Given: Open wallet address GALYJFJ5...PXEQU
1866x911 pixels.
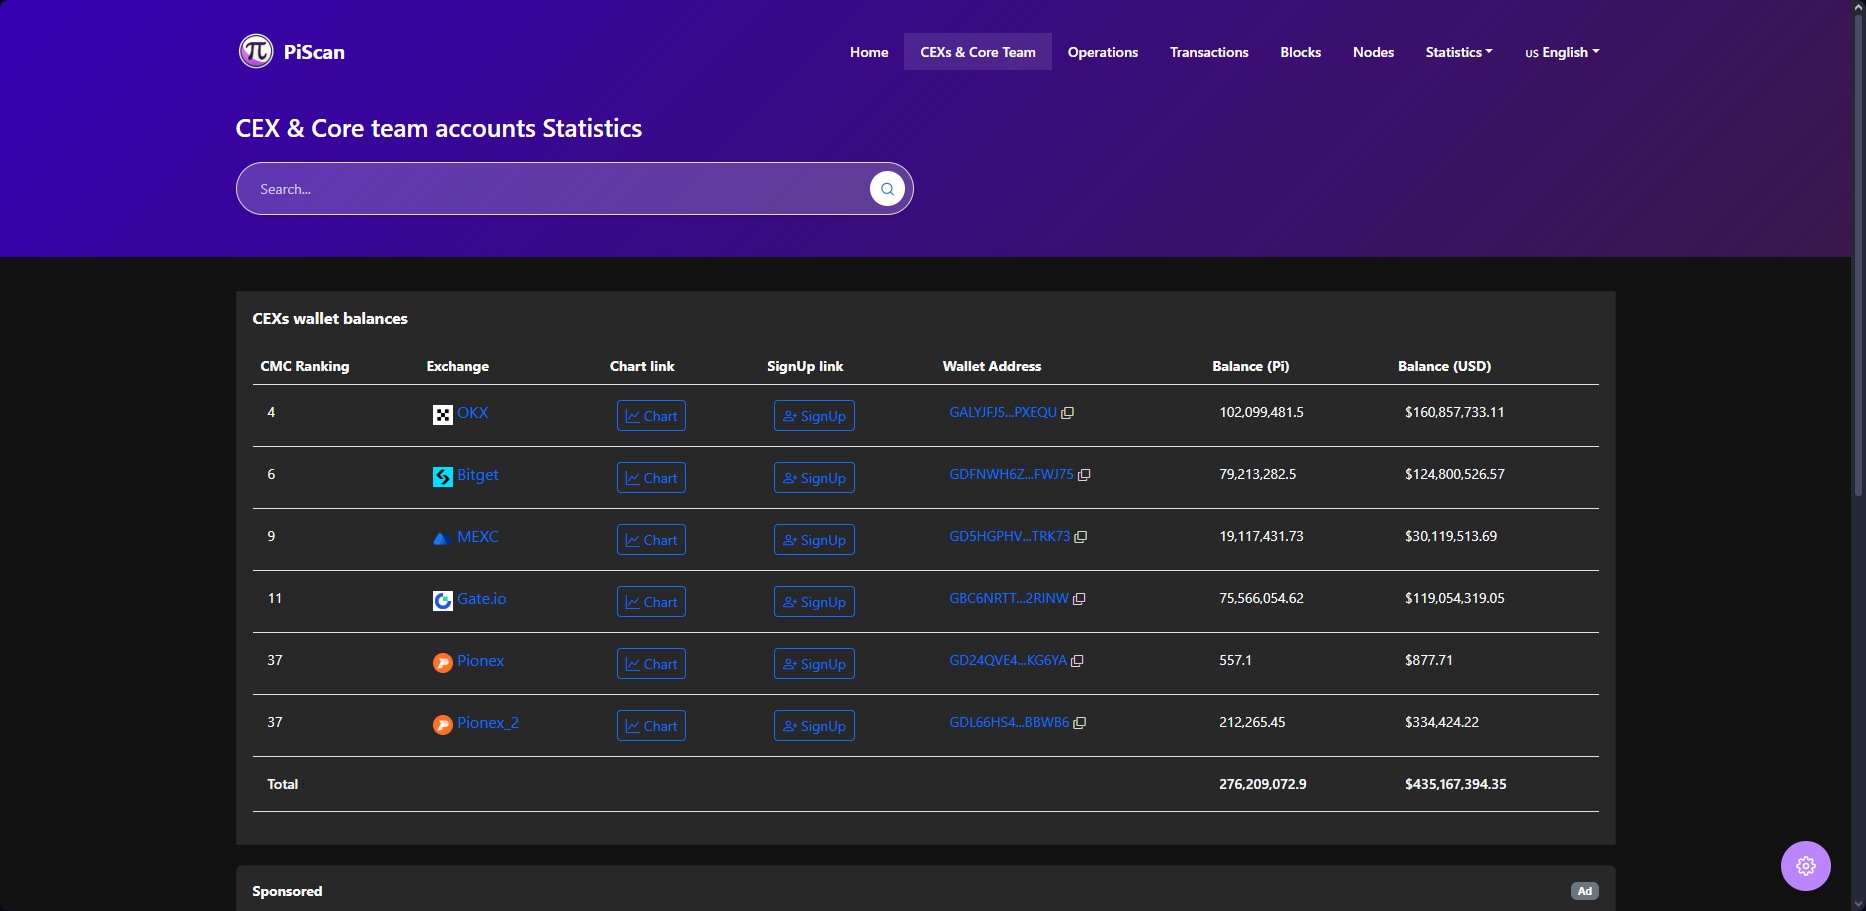Looking at the screenshot, I should click(x=1003, y=413).
